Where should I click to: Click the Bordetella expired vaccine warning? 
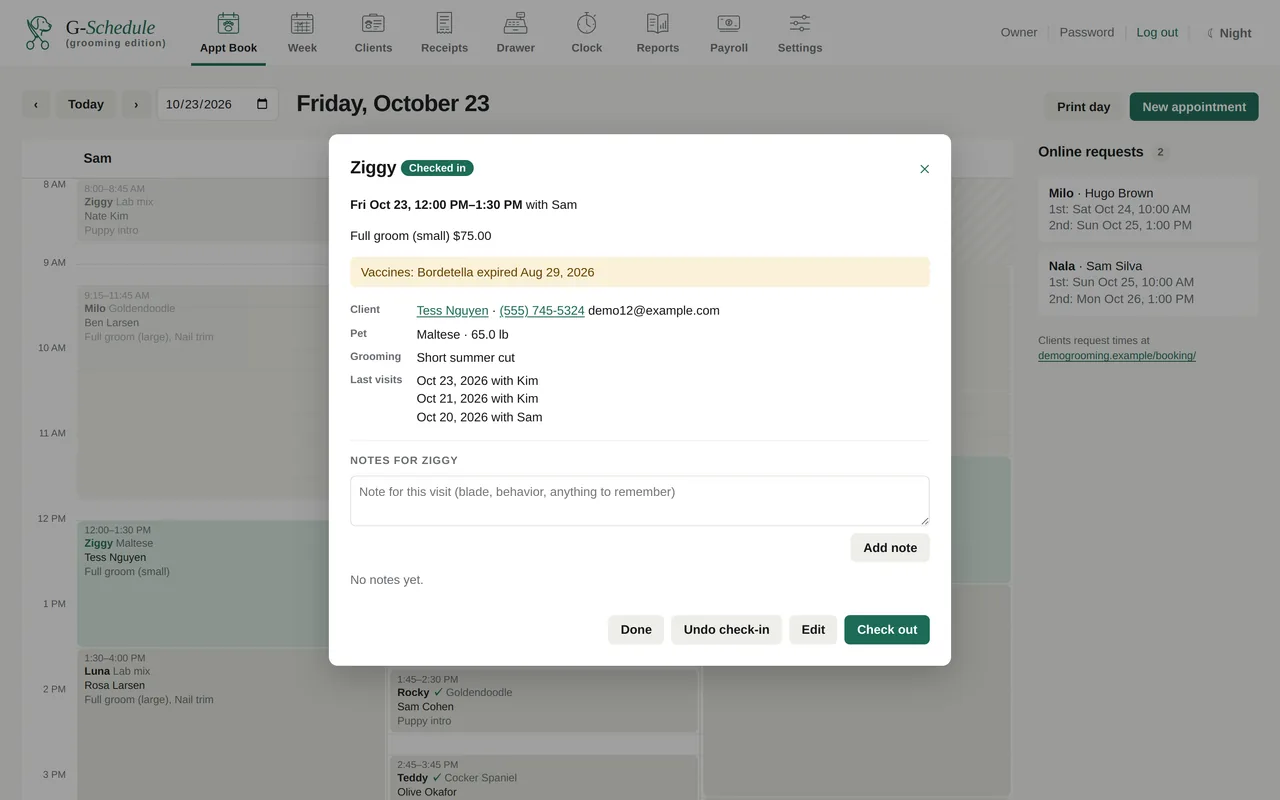tap(640, 272)
